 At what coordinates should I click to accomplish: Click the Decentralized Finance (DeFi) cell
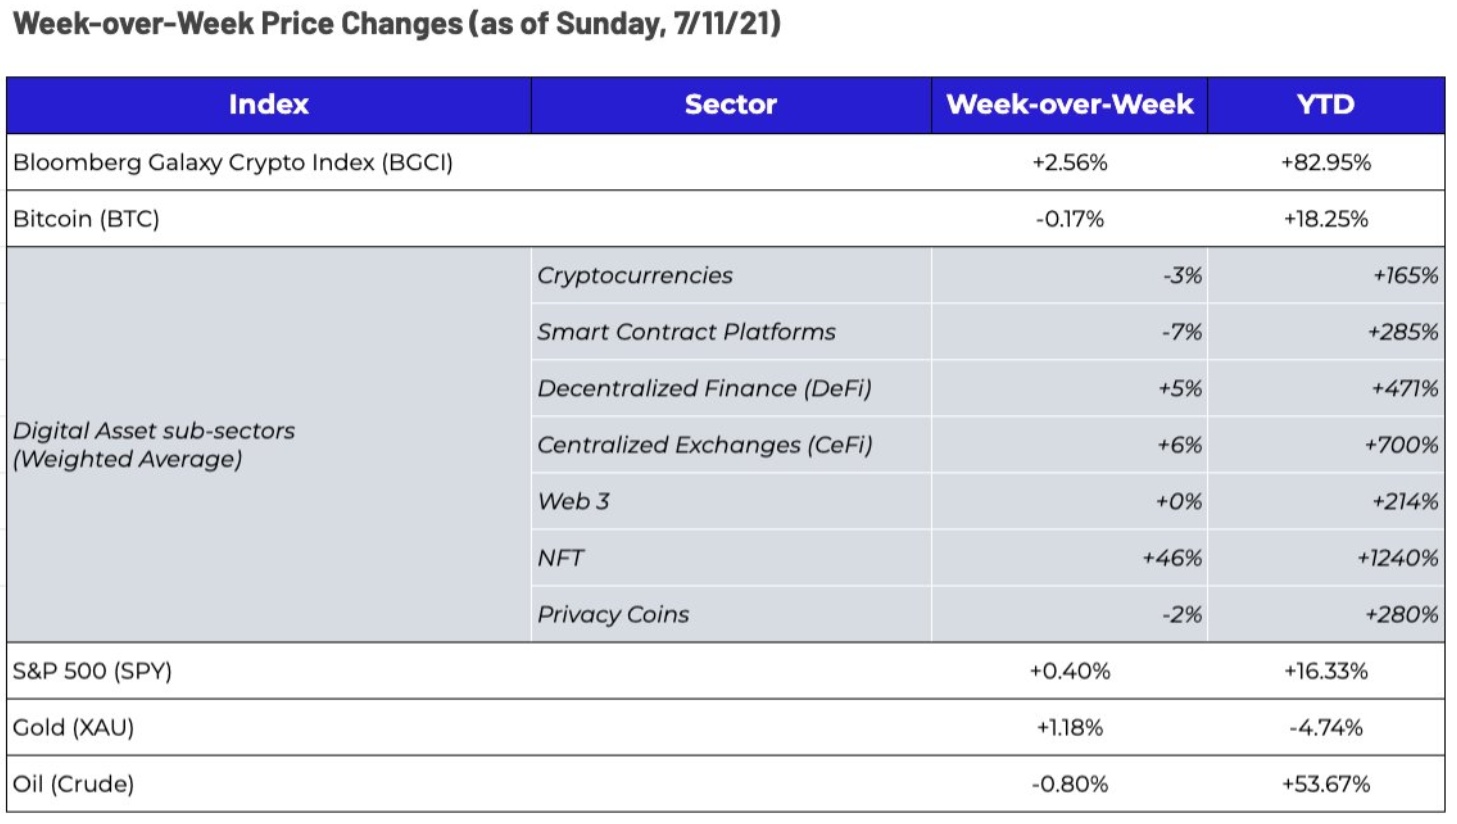tap(704, 388)
